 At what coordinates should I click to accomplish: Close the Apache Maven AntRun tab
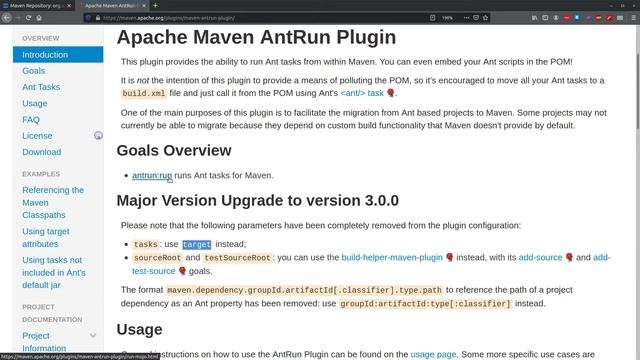point(144,6)
